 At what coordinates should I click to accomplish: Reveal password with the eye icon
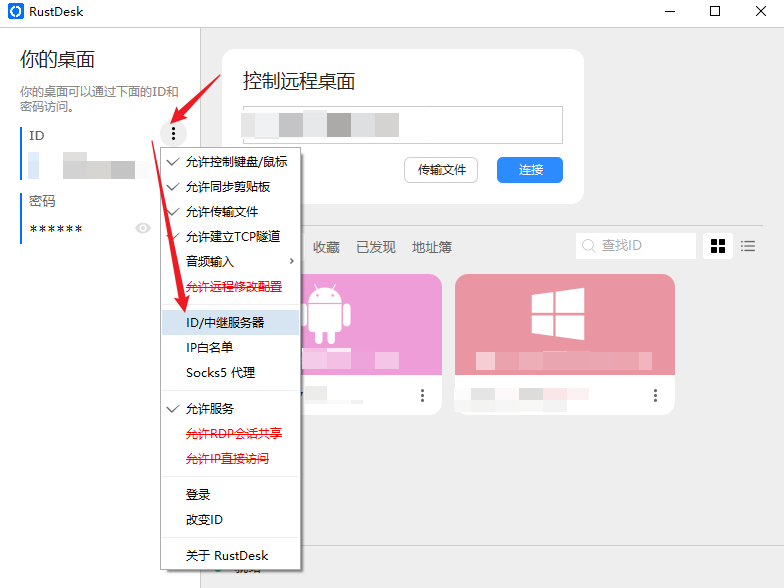[142, 228]
